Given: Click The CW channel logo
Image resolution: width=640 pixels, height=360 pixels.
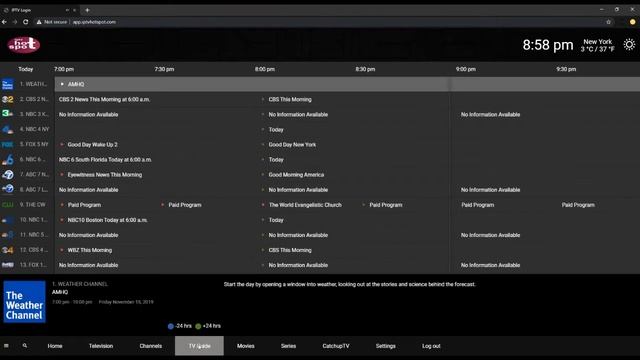Looking at the screenshot, I should coord(7,204).
